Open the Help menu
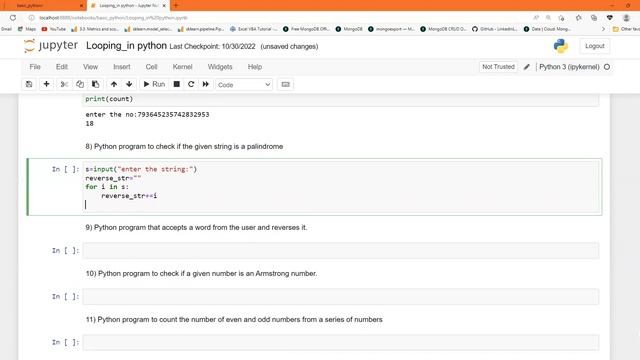 tap(255, 67)
